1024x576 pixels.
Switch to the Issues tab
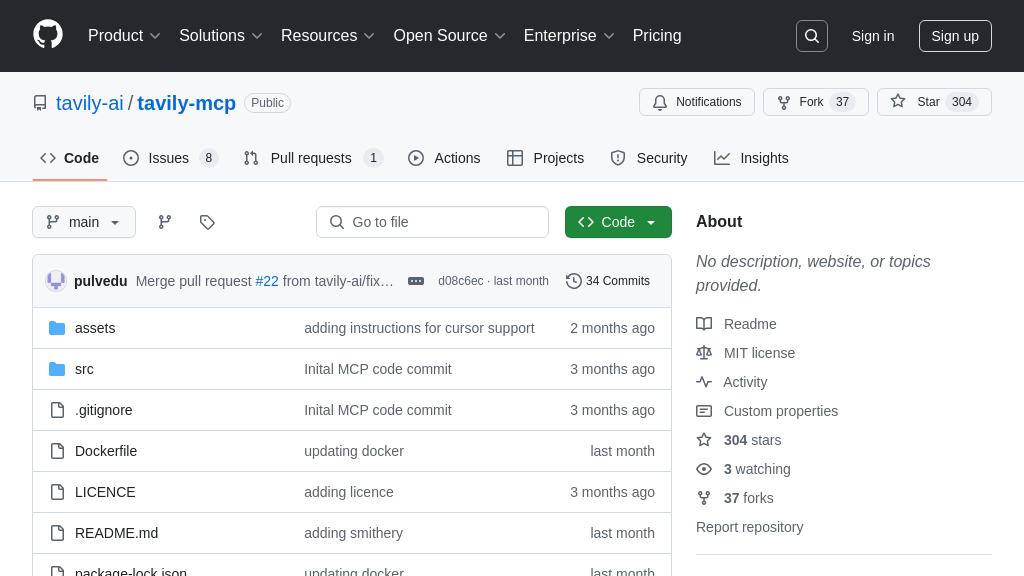169,158
